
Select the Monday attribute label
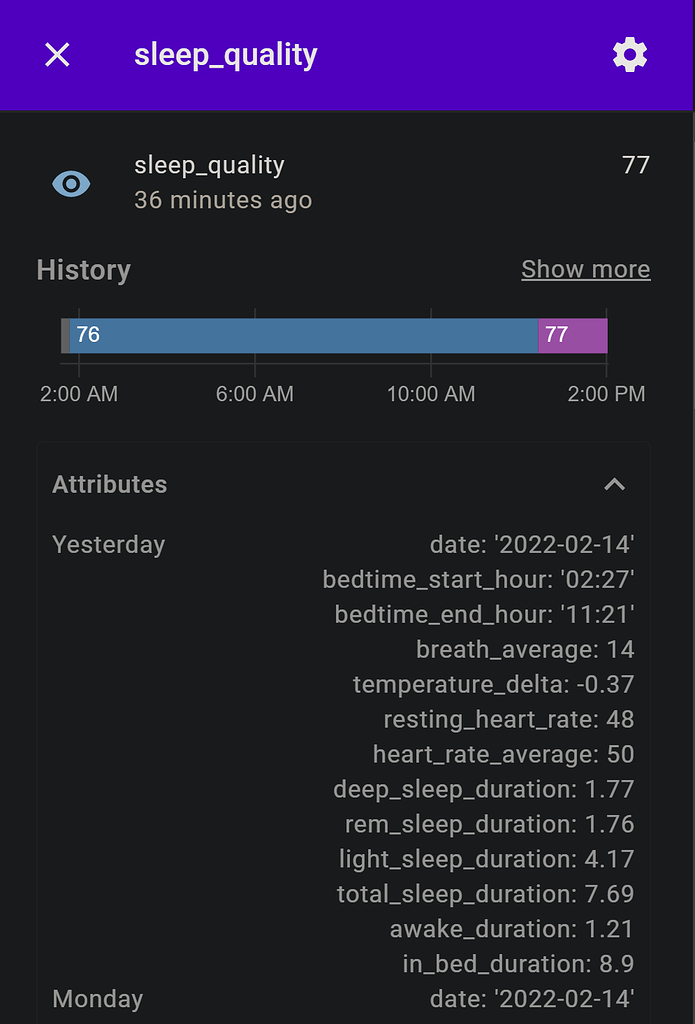(x=98, y=999)
